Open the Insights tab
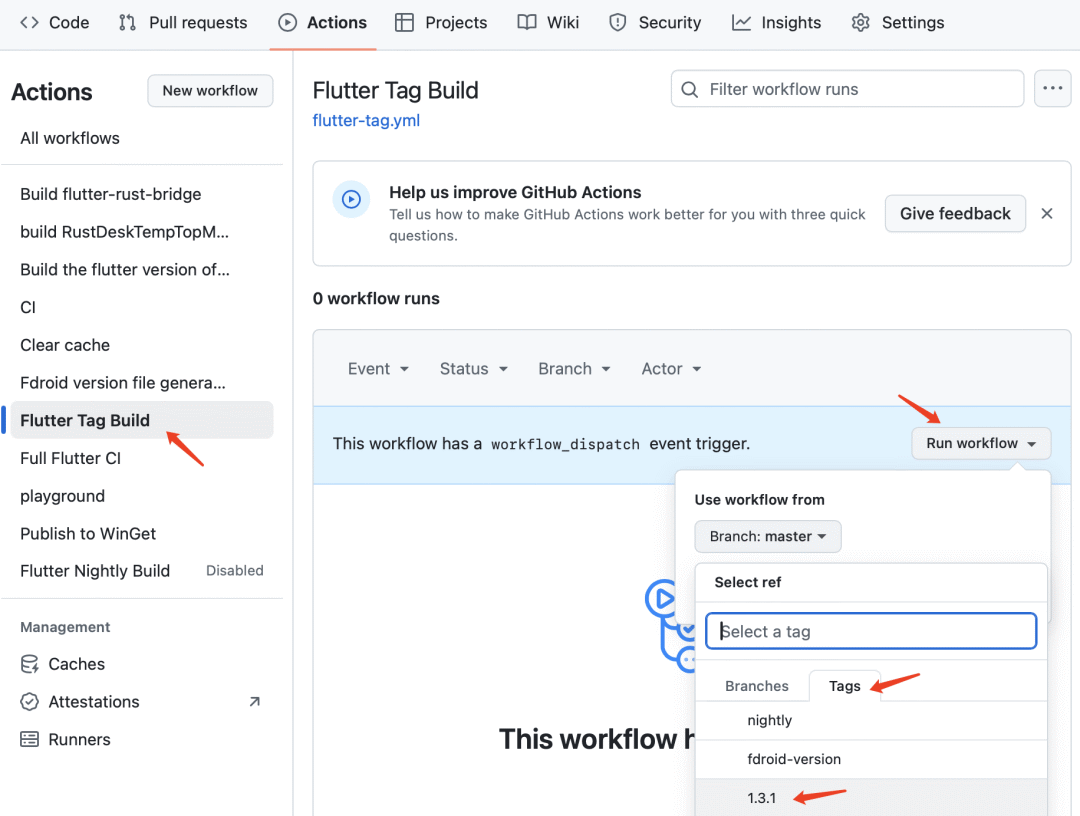 point(776,23)
